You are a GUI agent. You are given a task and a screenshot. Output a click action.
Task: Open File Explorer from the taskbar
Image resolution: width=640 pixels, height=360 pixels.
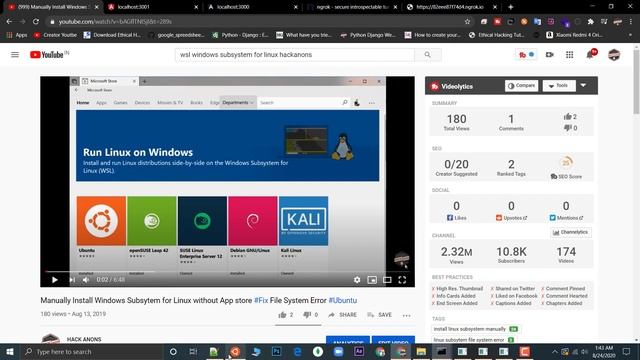click(x=421, y=351)
